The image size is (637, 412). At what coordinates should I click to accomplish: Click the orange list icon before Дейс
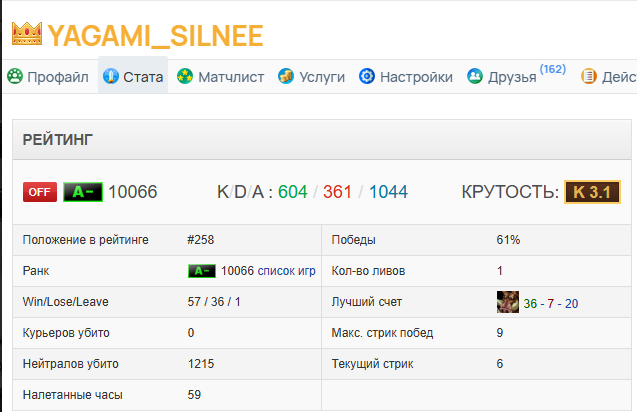click(589, 76)
